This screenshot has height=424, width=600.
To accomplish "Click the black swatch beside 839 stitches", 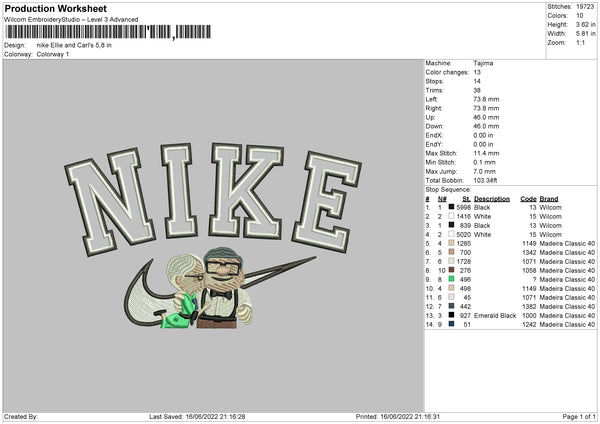I will coord(452,225).
